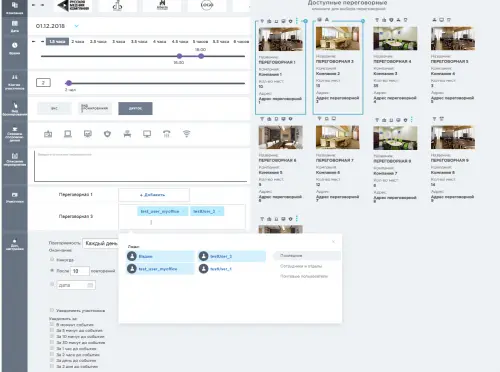This screenshot has width=500, height=372.
Task: Check notify 30 minutes before event
Action: point(52,342)
